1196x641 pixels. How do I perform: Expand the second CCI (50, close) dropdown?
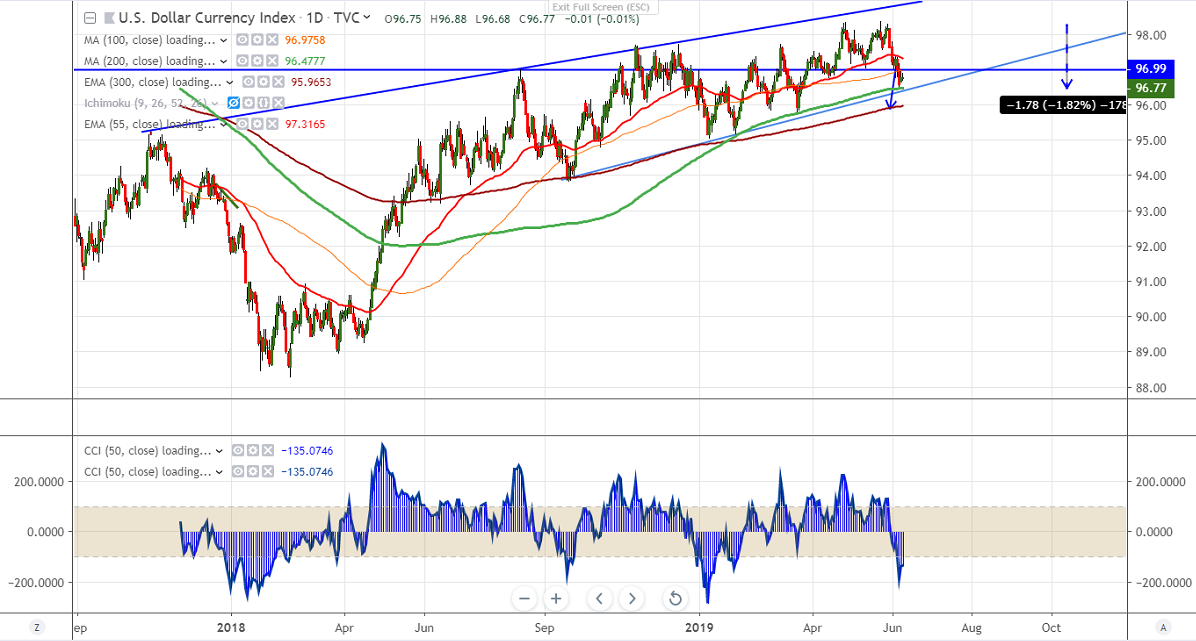tap(220, 472)
